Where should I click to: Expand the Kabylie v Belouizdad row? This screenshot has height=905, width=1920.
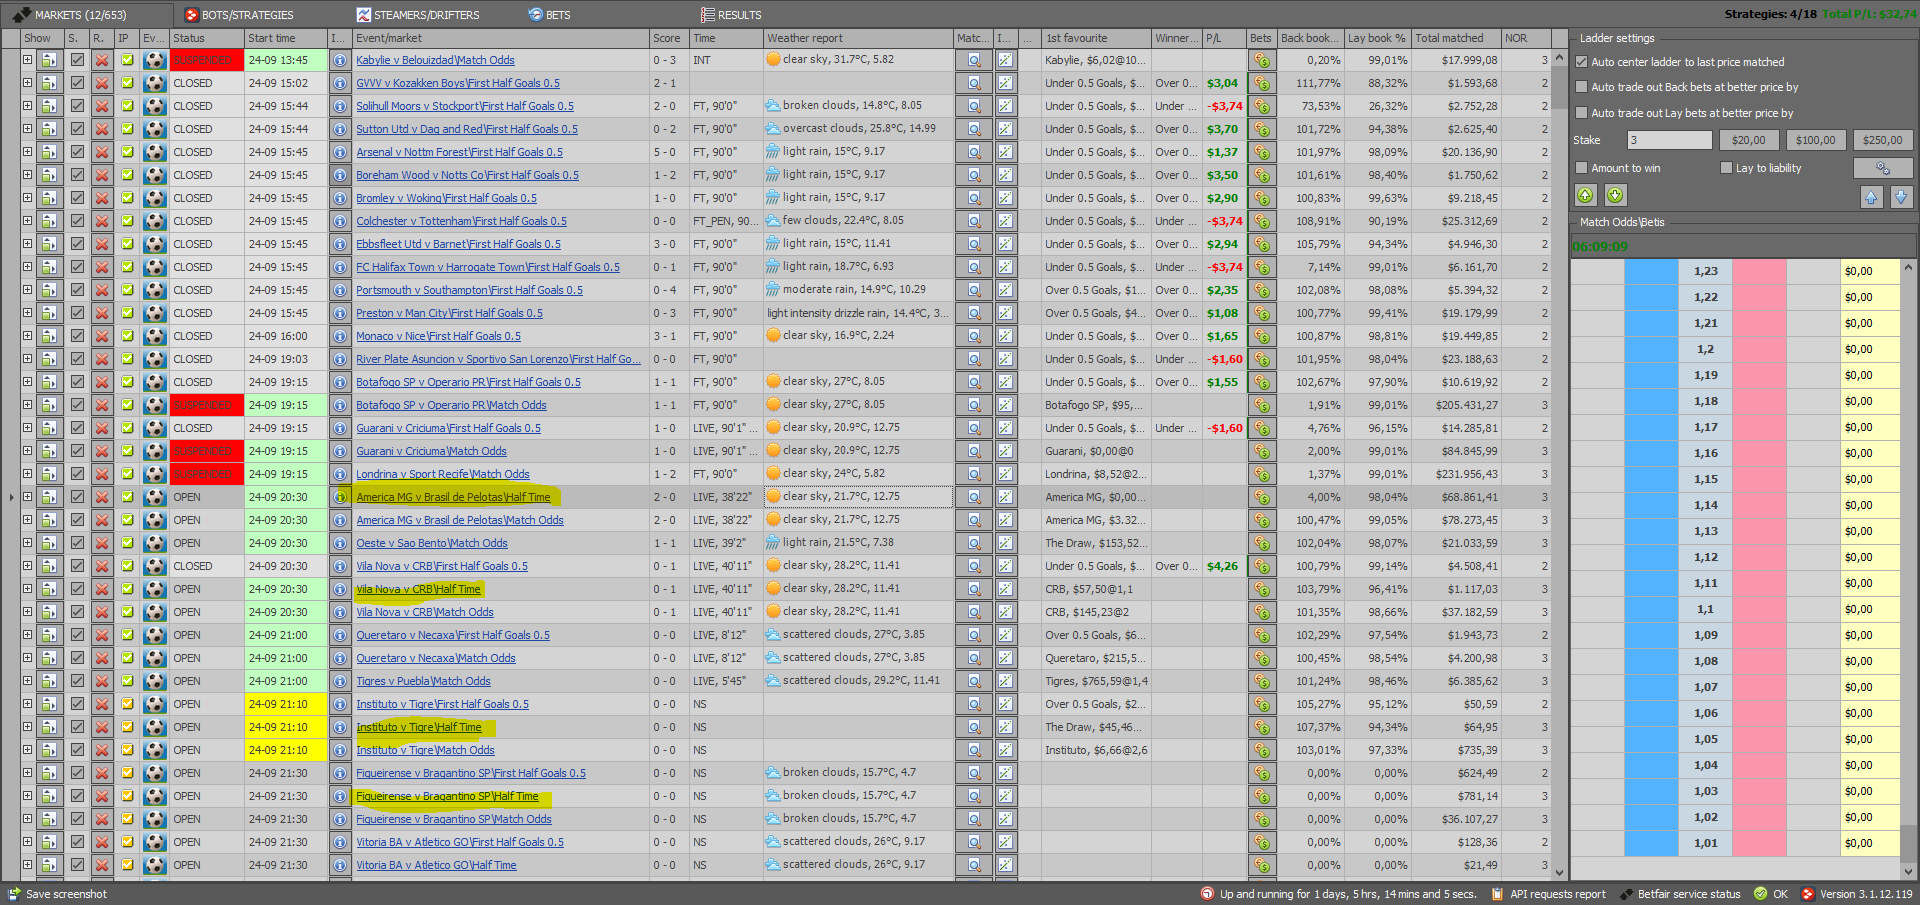click(27, 60)
